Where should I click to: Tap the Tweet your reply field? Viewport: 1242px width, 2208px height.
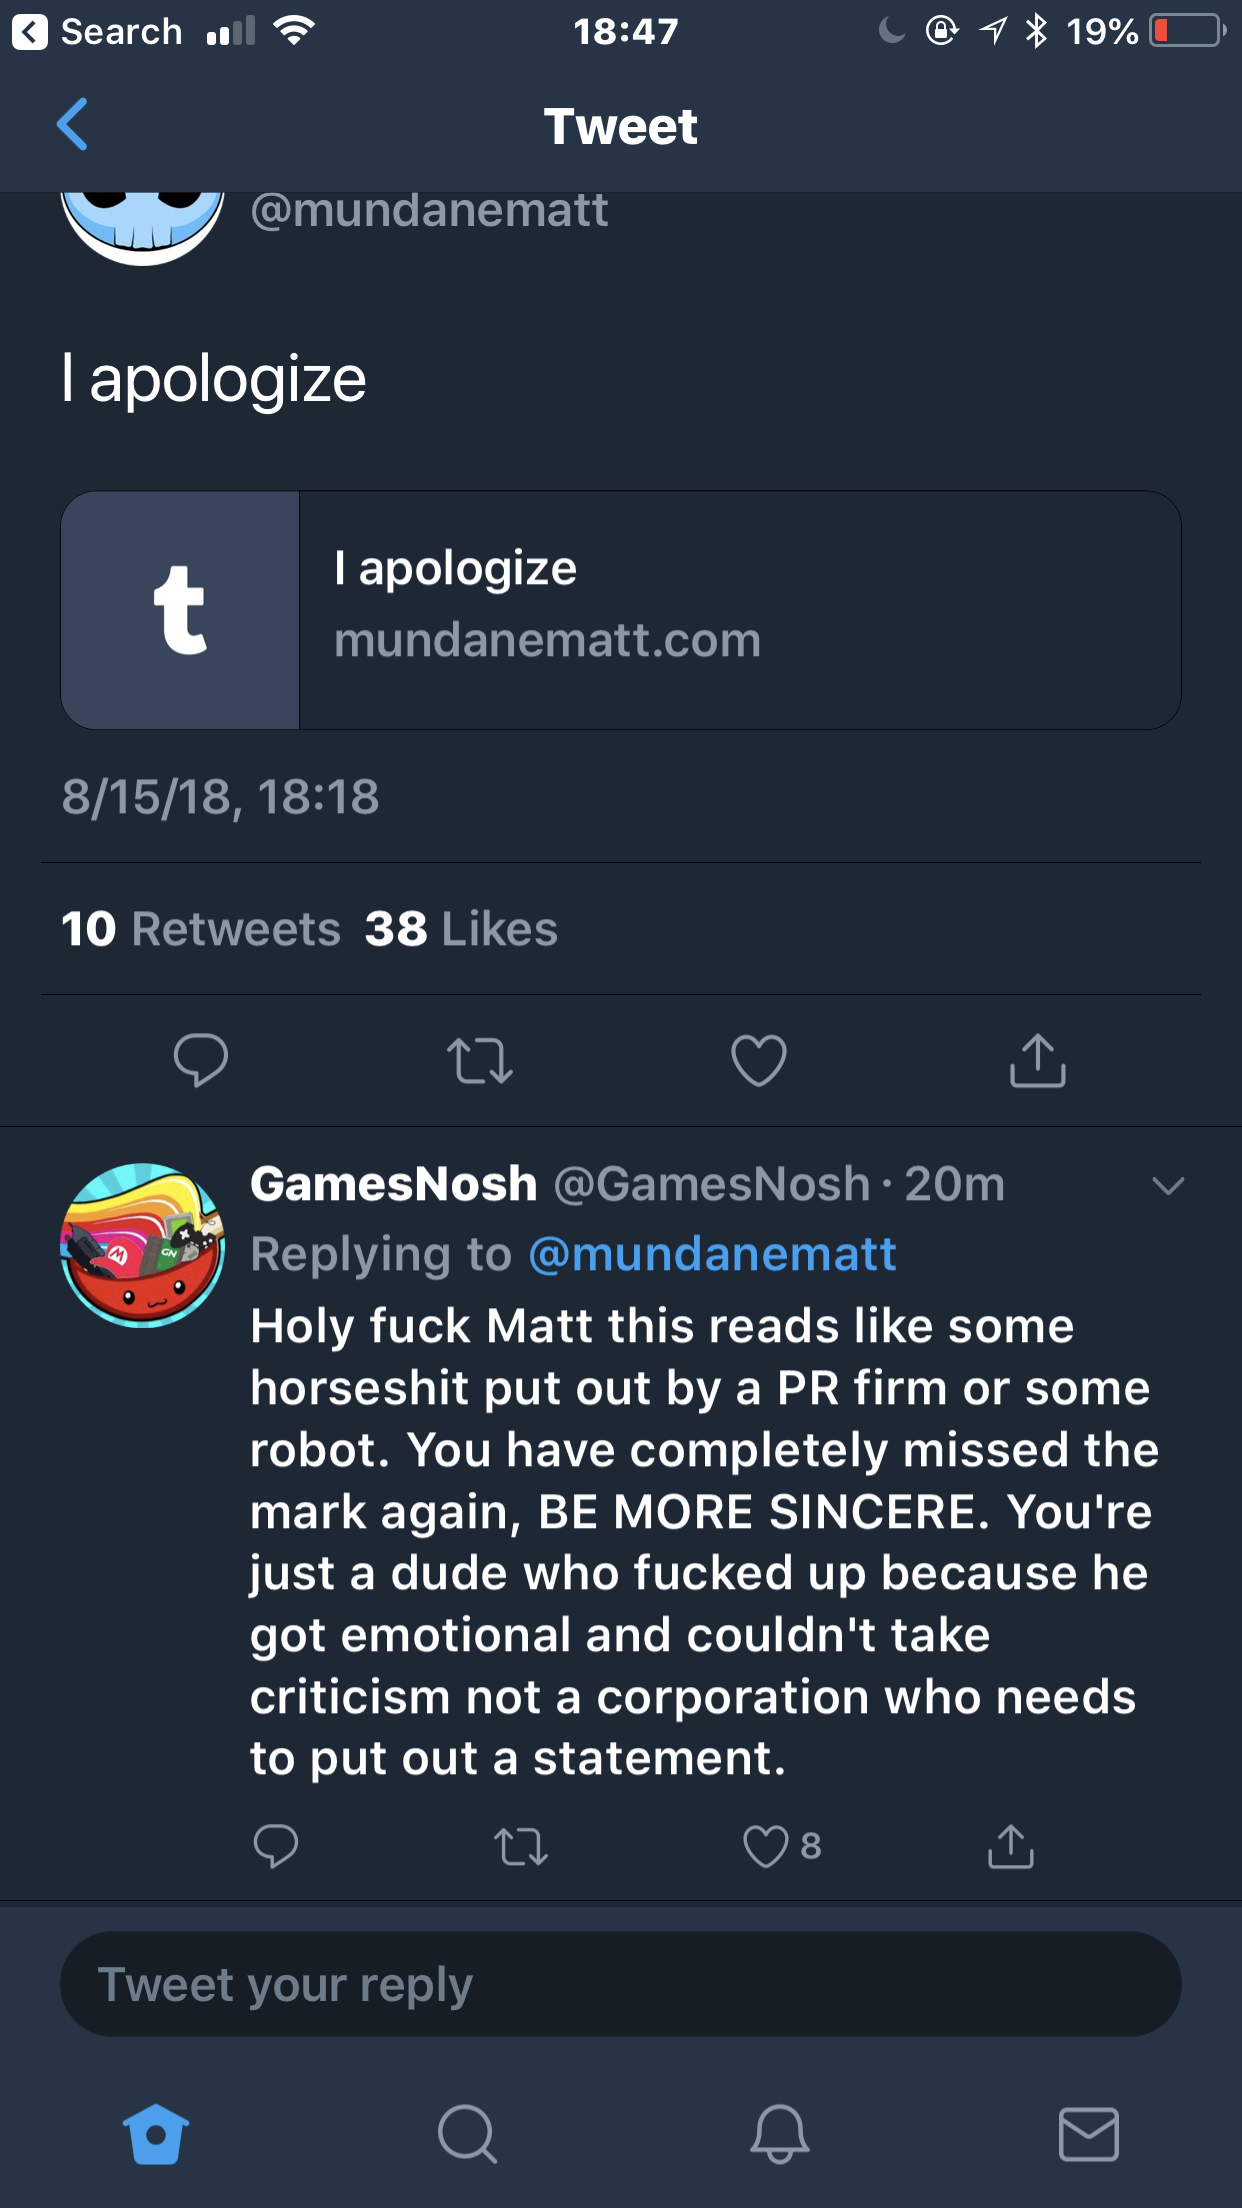[x=620, y=1984]
